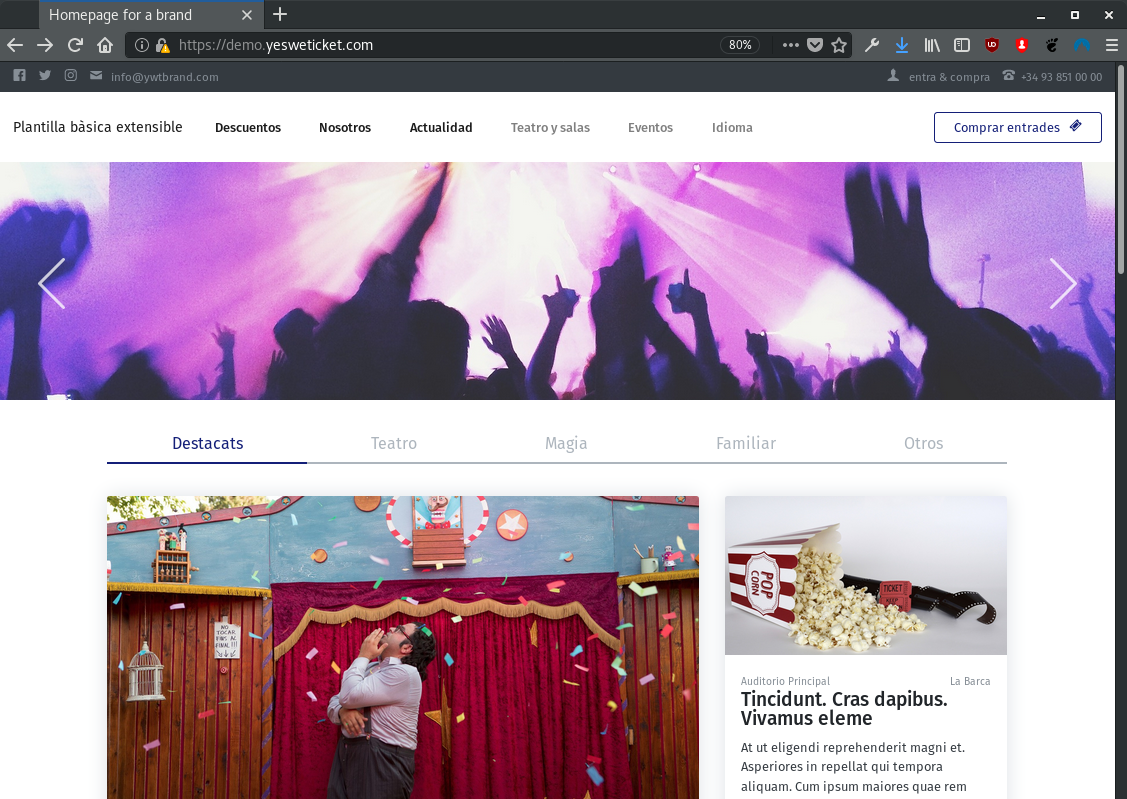Click the uBlock Origin extension icon

(992, 45)
